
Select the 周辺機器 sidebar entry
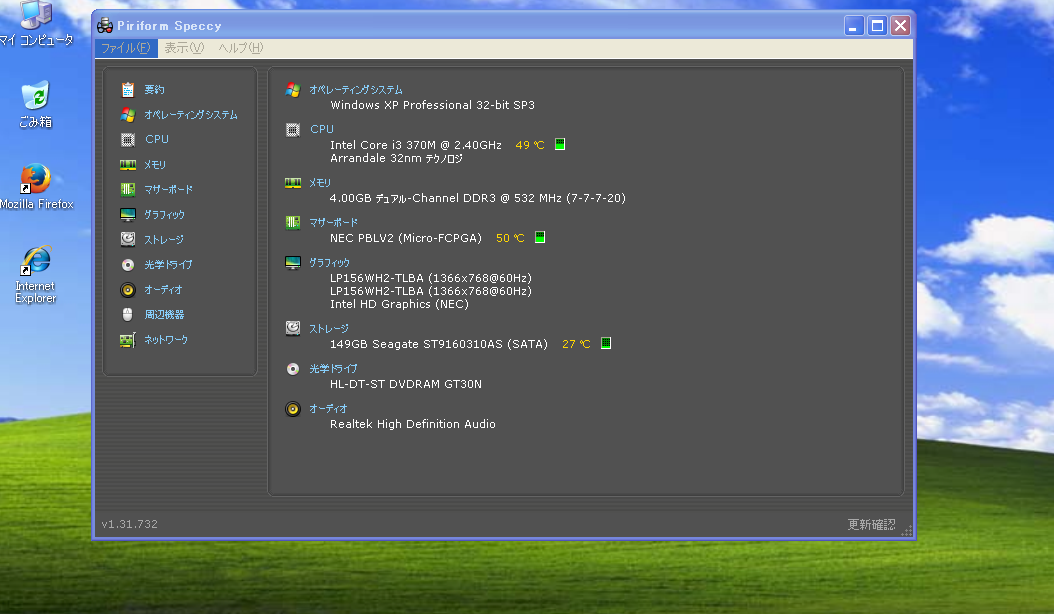tap(165, 315)
